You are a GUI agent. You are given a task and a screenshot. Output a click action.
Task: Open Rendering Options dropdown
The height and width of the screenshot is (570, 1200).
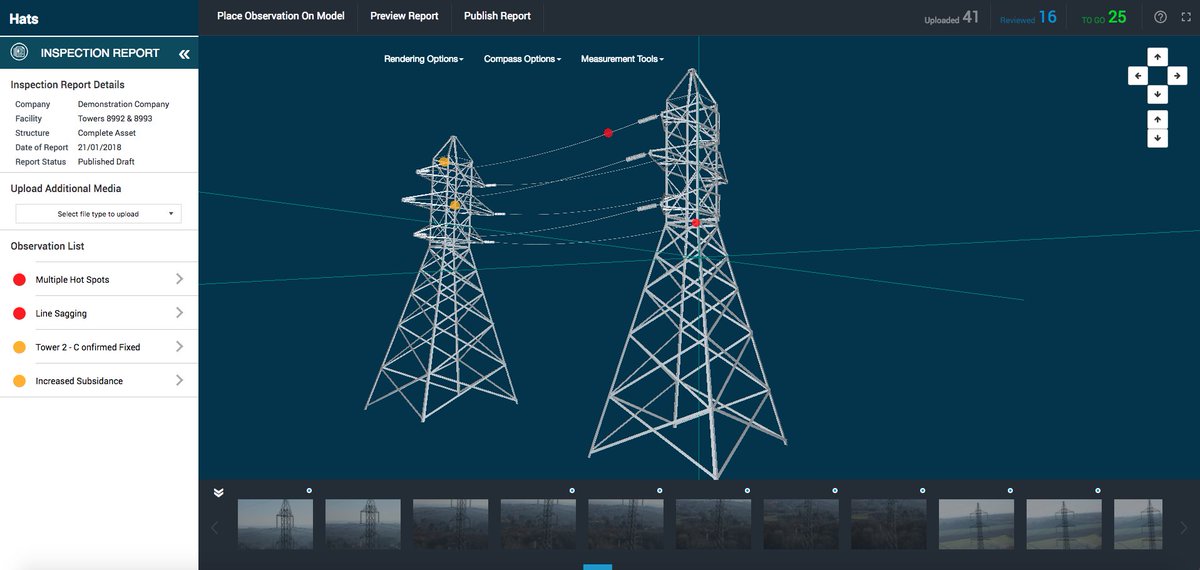(423, 59)
